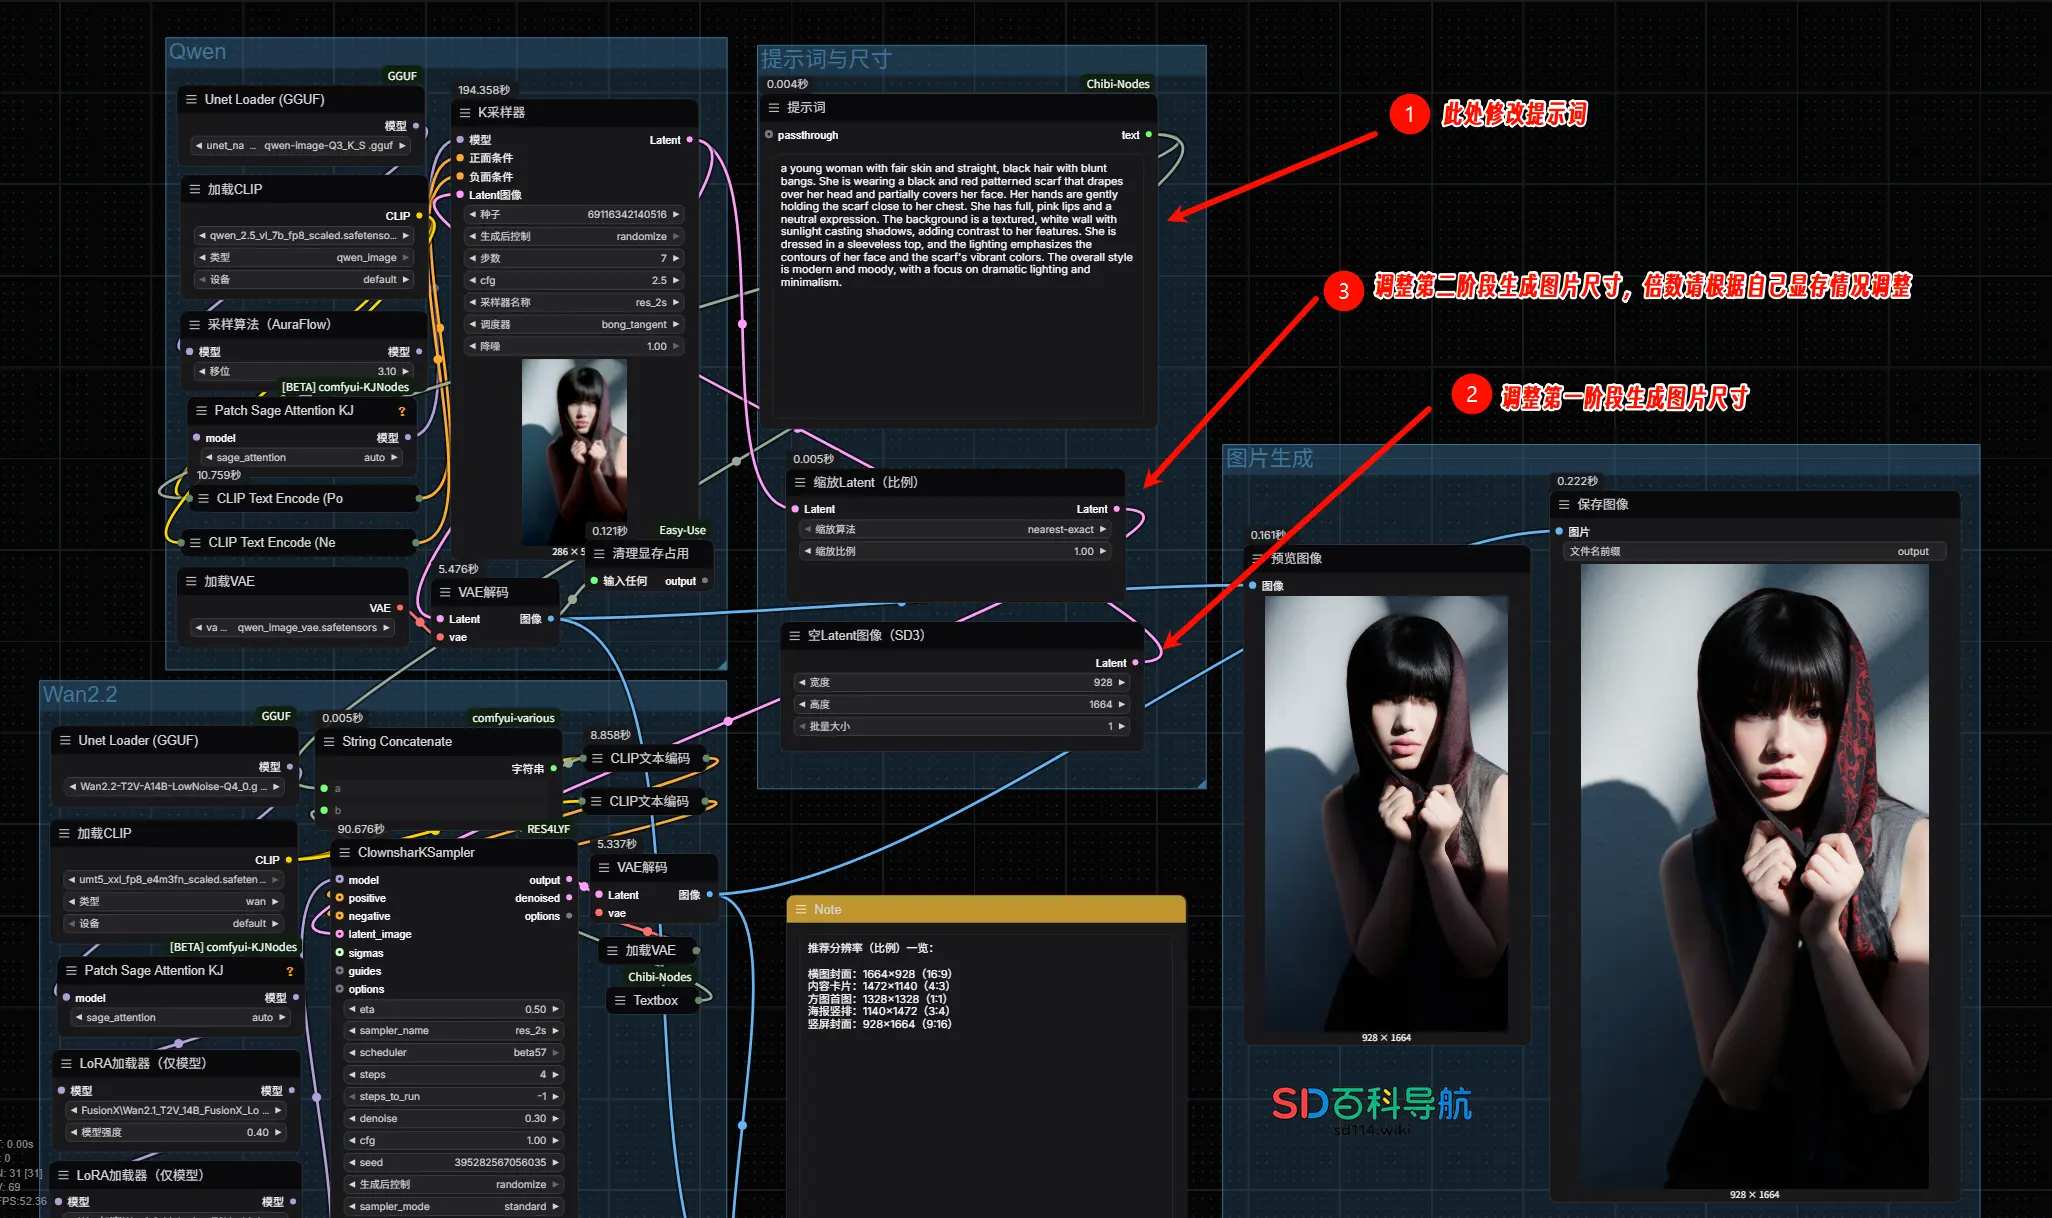Click the collapse icon on the 保存图像 node
The width and height of the screenshot is (2052, 1218).
(x=1565, y=505)
